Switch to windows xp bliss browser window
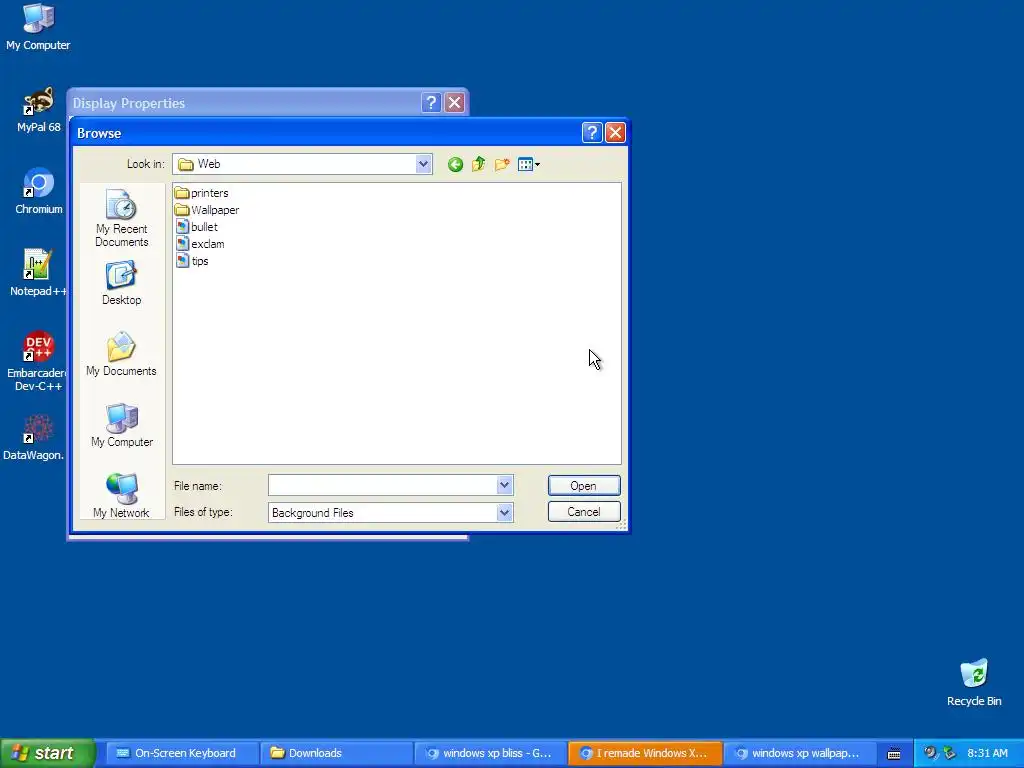Screen dimensions: 1024x768 [490, 754]
